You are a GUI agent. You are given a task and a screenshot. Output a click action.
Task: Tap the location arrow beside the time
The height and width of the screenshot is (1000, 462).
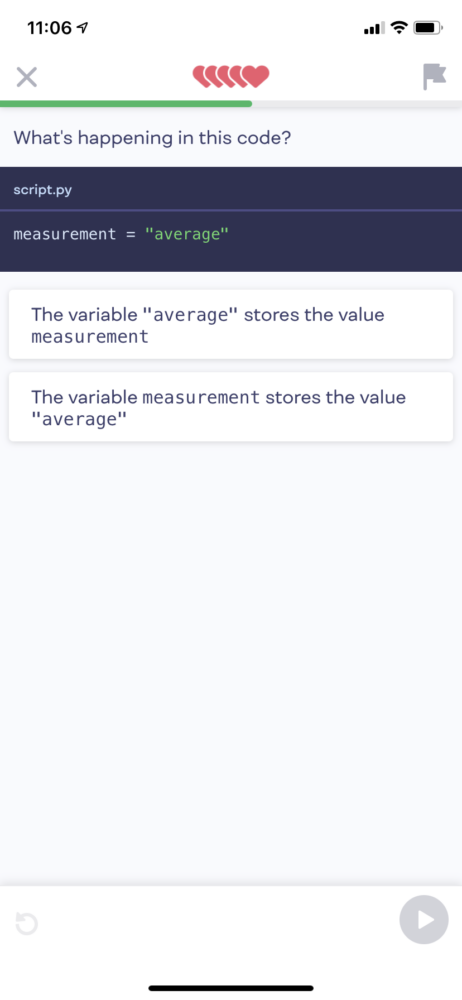pos(82,27)
